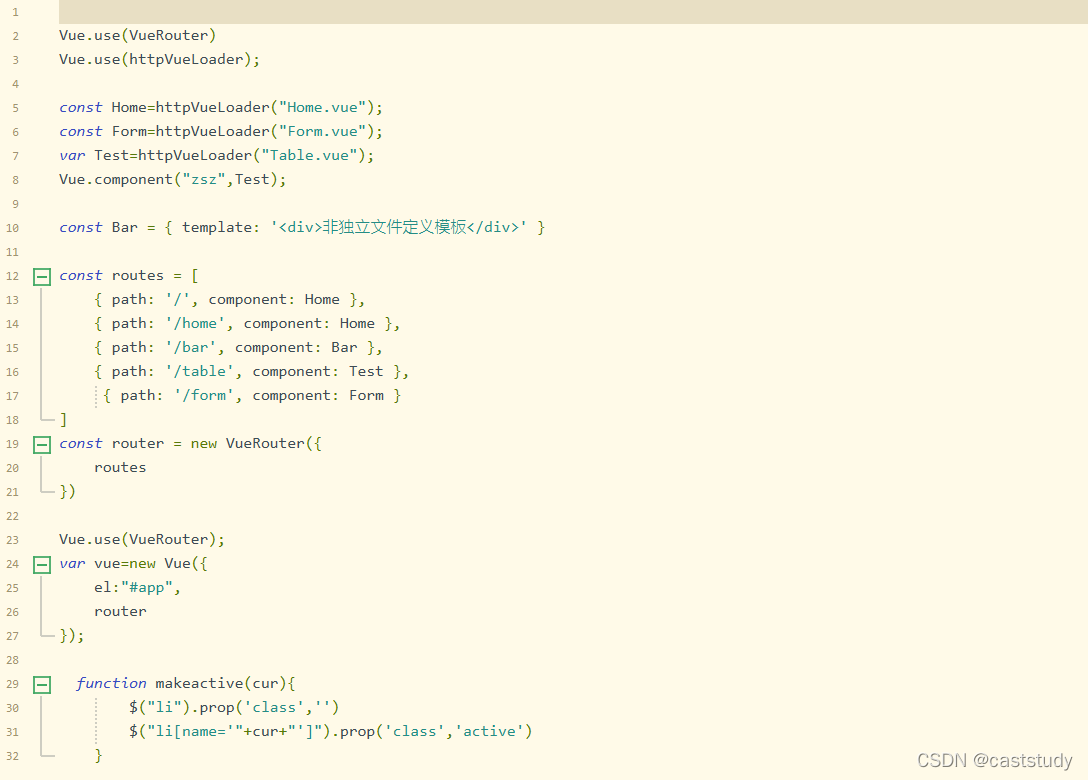Click the Chinese template string 非独立文件定义模板
Viewport: 1088px width, 780px height.
click(394, 227)
